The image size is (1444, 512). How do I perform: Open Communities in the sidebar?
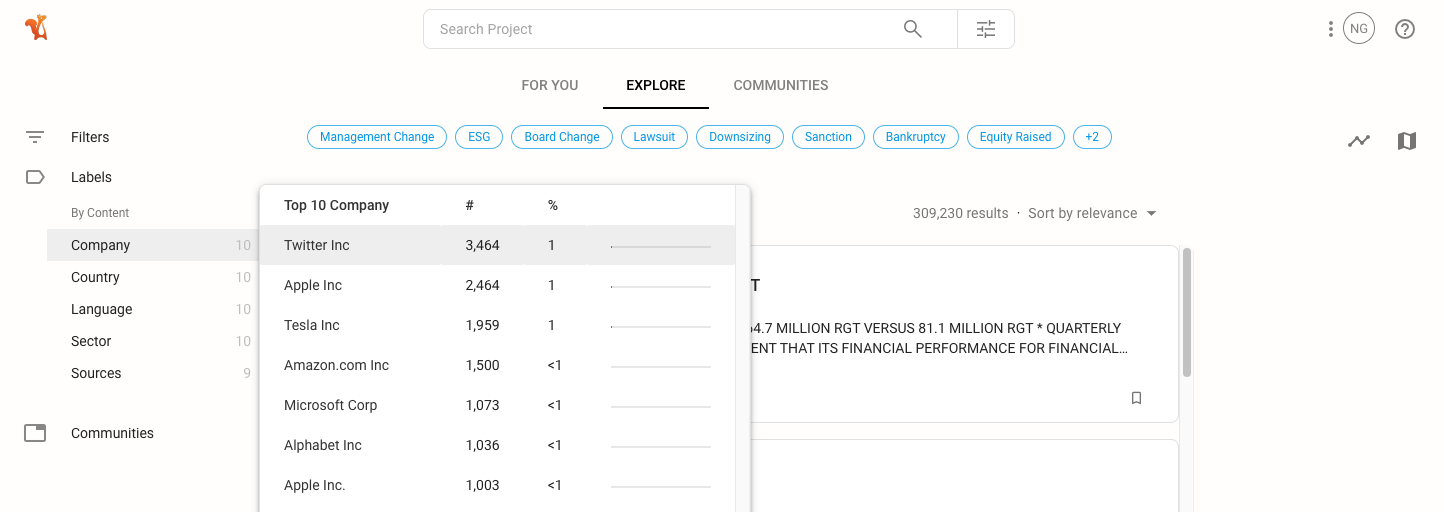pyautogui.click(x=112, y=433)
